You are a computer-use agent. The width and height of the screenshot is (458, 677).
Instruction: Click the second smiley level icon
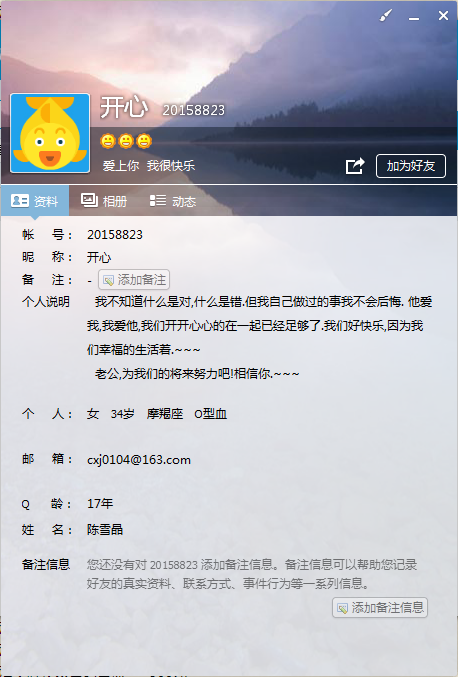tap(126, 141)
